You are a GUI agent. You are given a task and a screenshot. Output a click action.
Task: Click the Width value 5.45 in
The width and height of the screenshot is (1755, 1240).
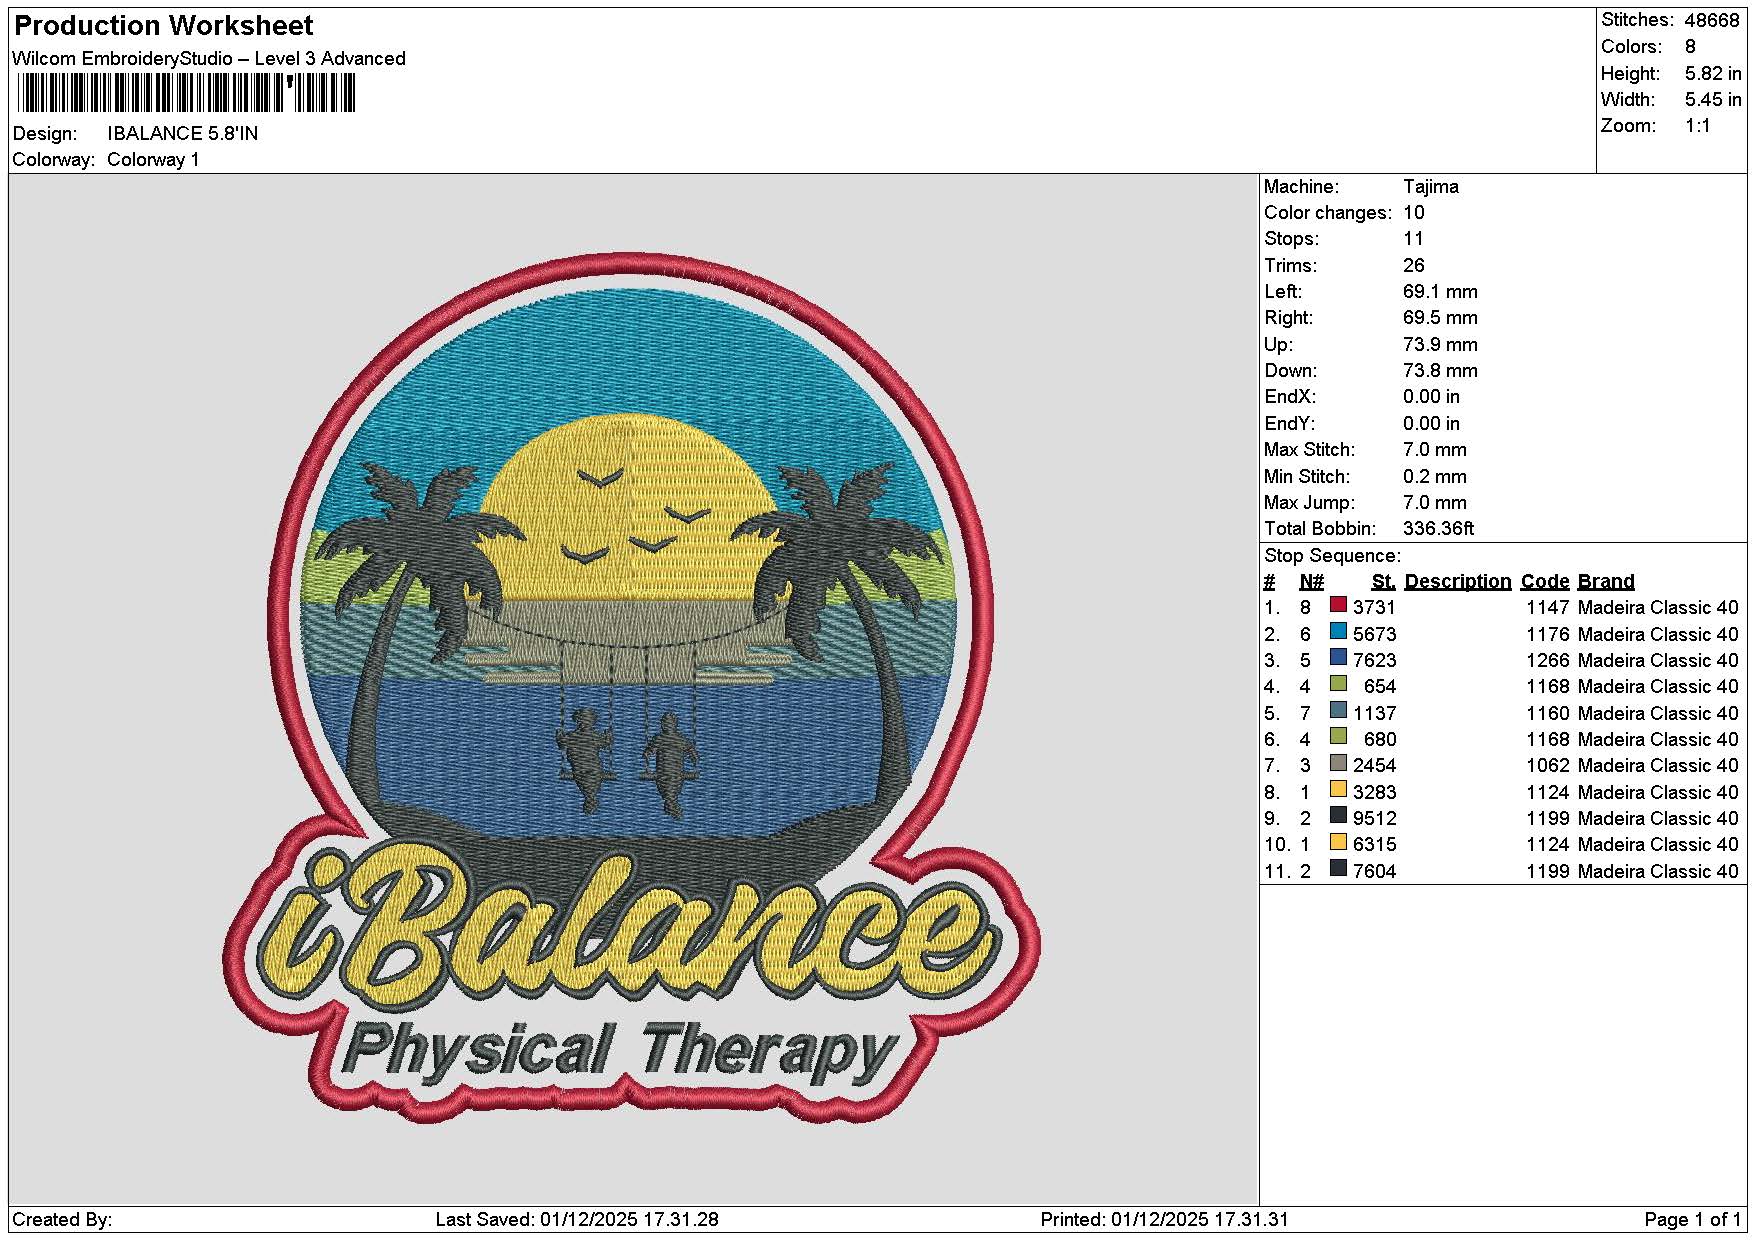coord(1713,100)
